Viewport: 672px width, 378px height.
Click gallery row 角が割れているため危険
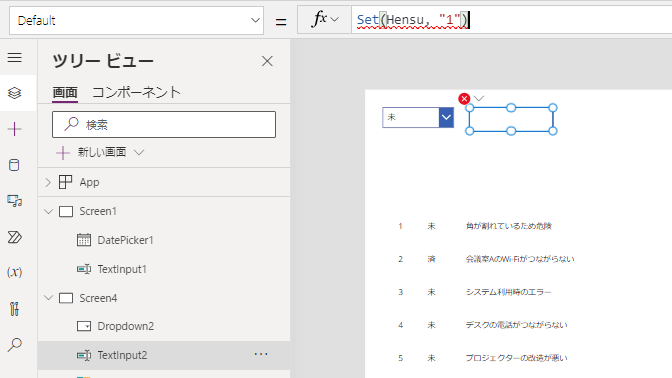(x=509, y=226)
